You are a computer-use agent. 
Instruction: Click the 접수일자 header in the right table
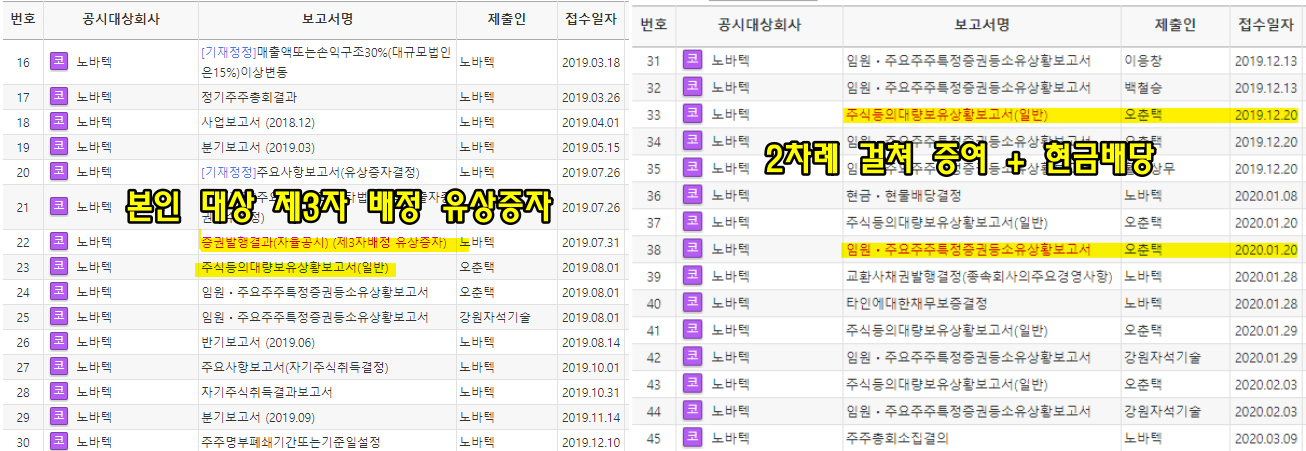click(x=1265, y=24)
